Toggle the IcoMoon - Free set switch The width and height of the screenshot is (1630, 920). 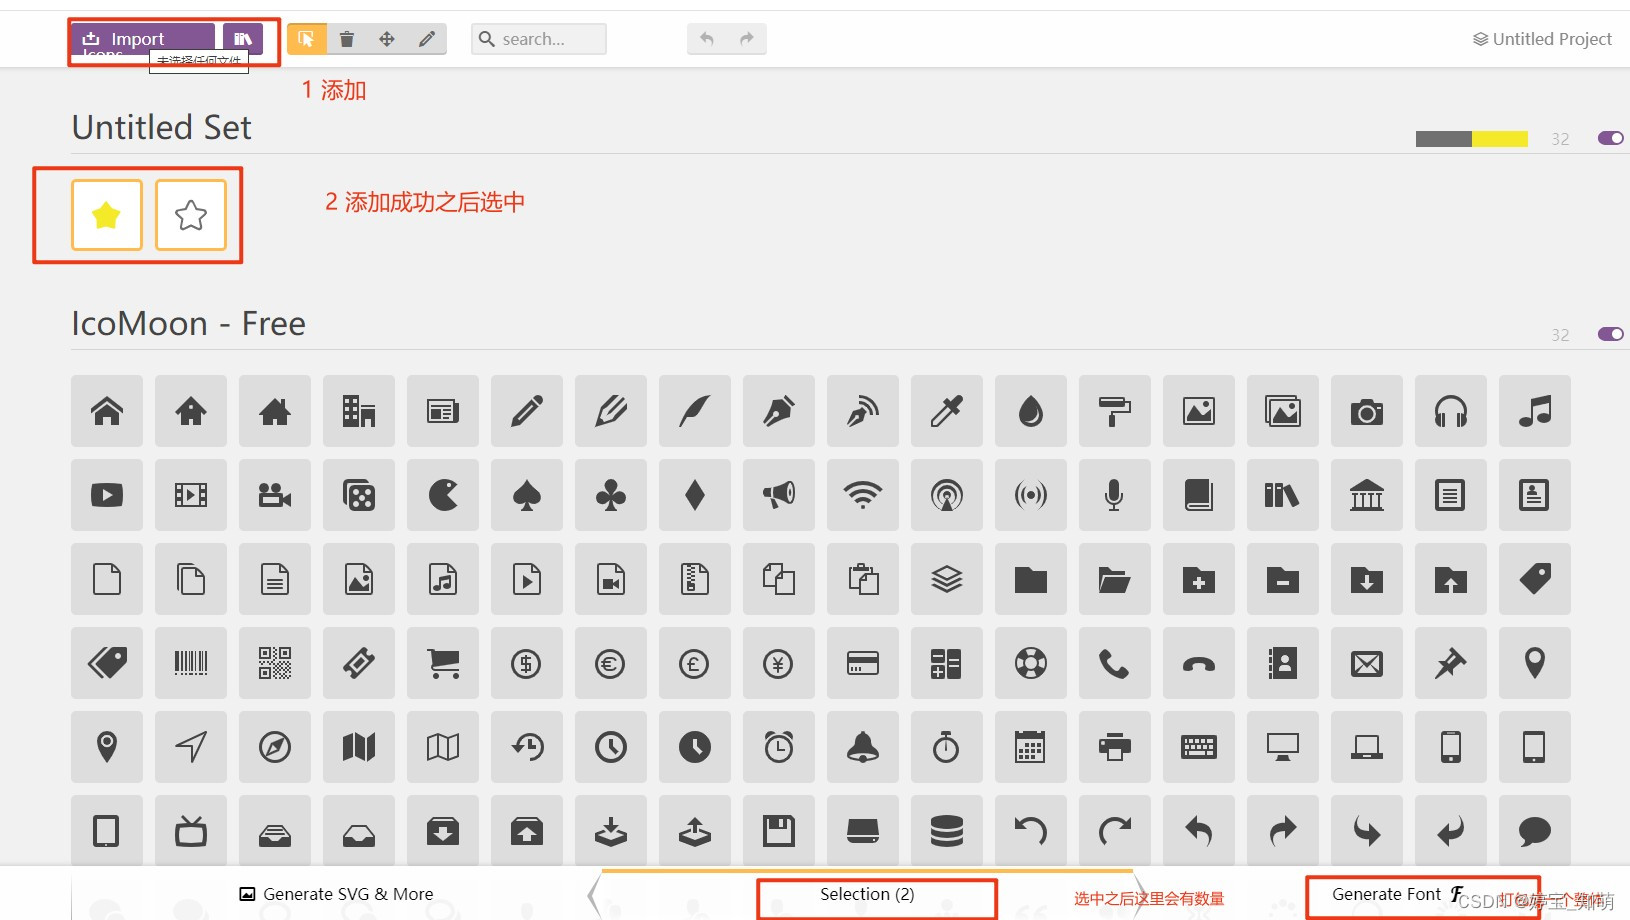[x=1611, y=334]
